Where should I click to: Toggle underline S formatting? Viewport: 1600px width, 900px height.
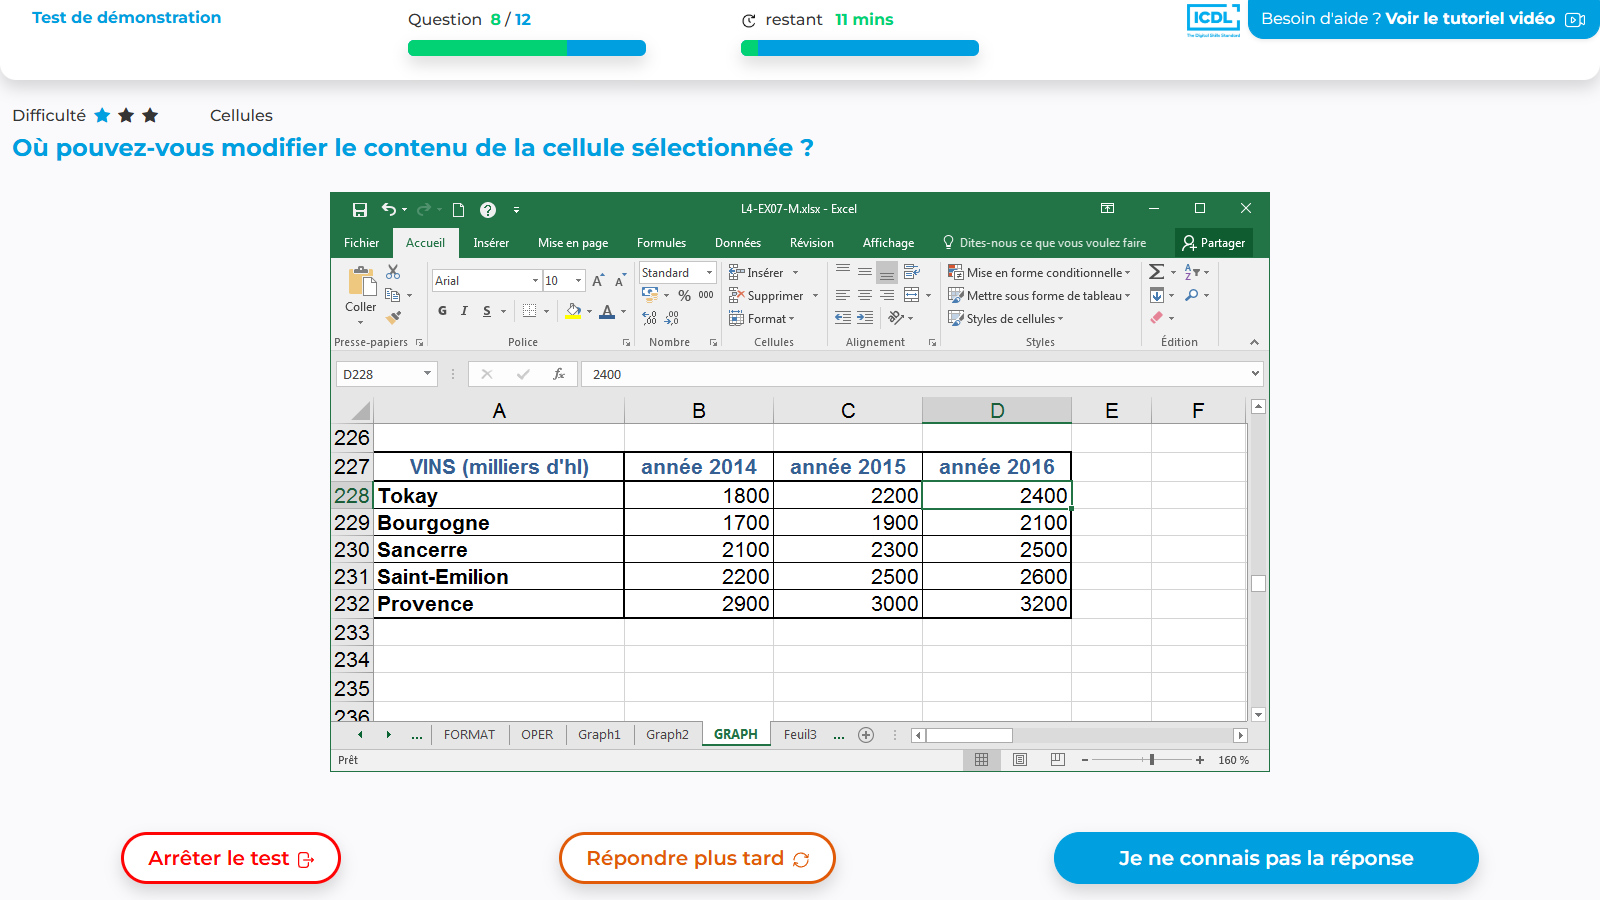point(487,311)
